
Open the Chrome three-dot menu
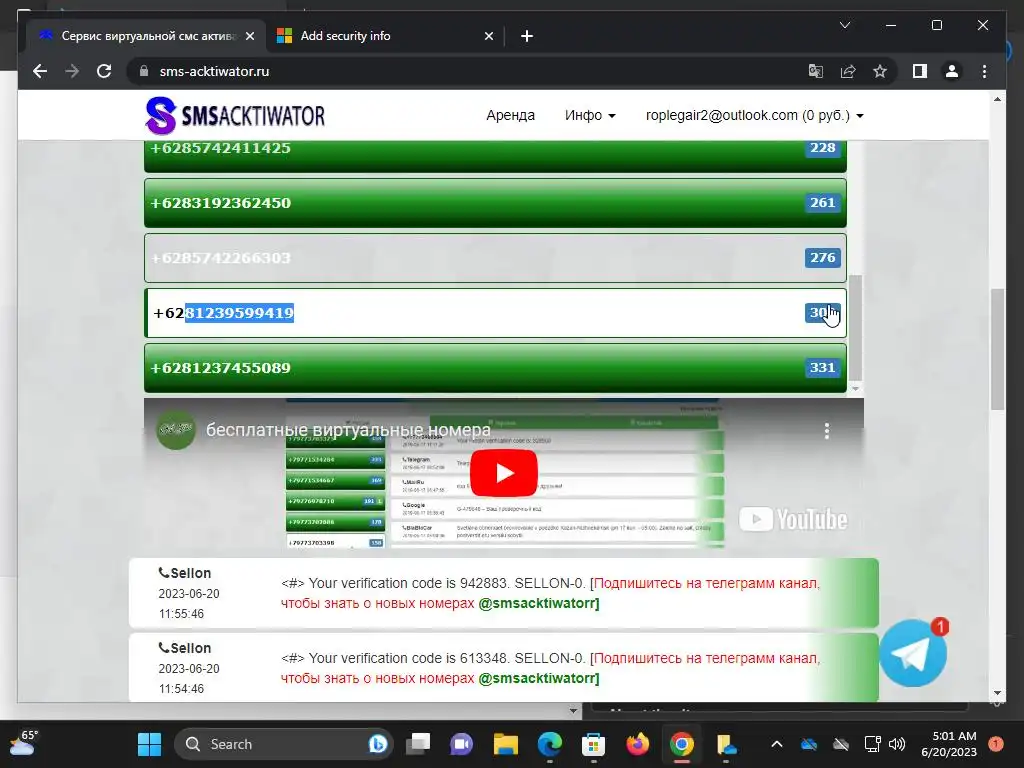click(984, 71)
